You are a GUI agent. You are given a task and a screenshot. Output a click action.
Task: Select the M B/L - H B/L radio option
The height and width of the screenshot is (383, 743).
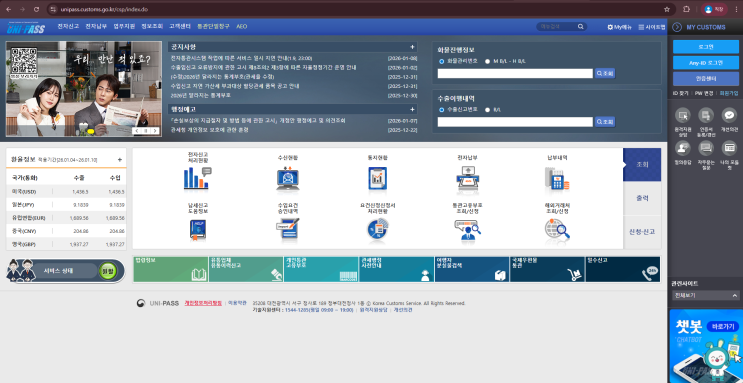487,61
